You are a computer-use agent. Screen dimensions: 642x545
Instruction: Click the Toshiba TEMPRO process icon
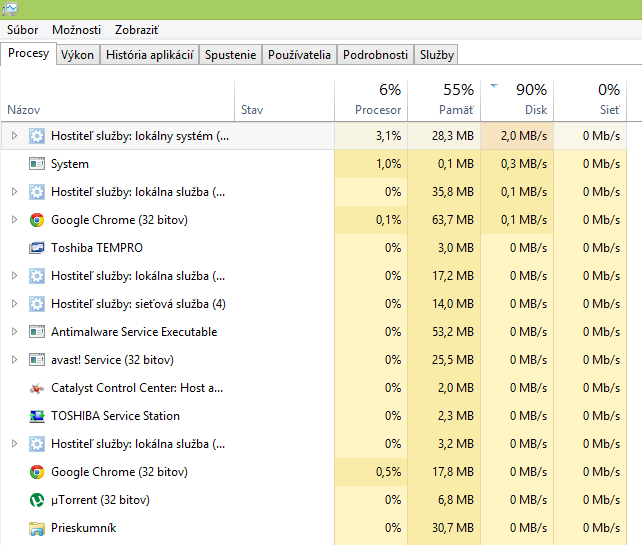(x=37, y=248)
